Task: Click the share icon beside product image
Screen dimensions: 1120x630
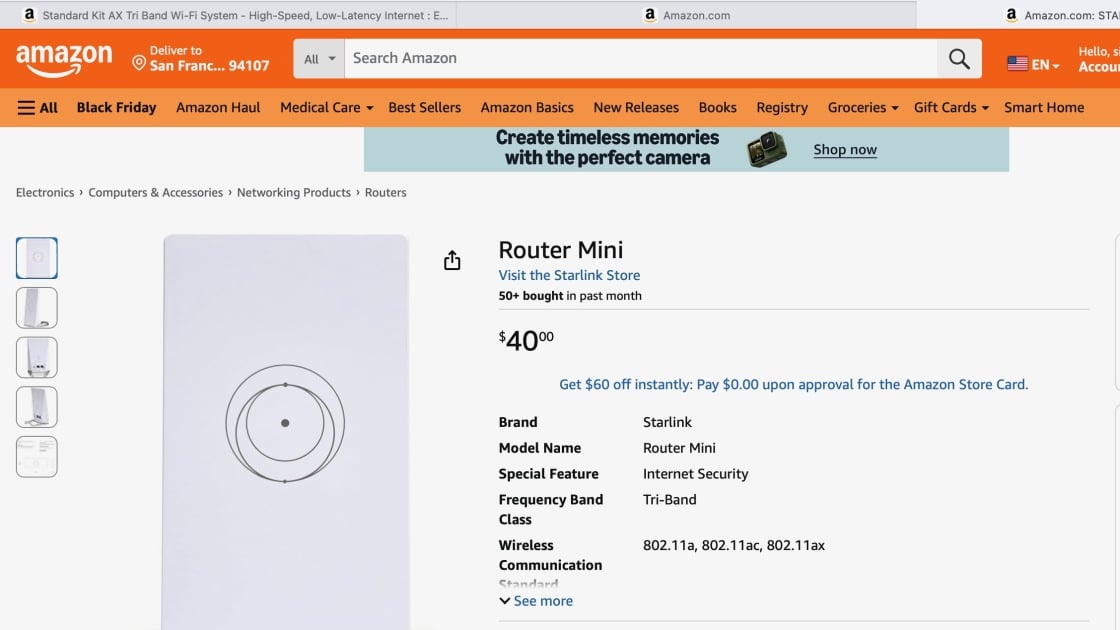Action: pyautogui.click(x=452, y=261)
